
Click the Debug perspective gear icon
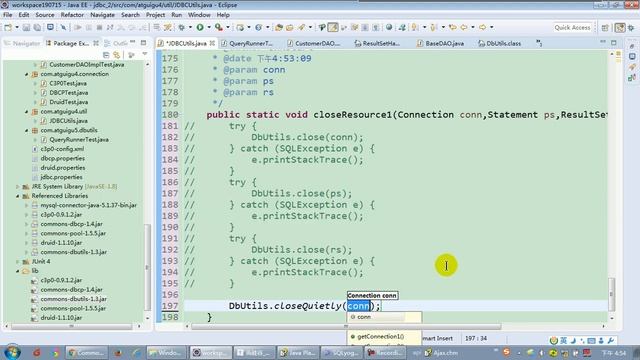(x=631, y=27)
